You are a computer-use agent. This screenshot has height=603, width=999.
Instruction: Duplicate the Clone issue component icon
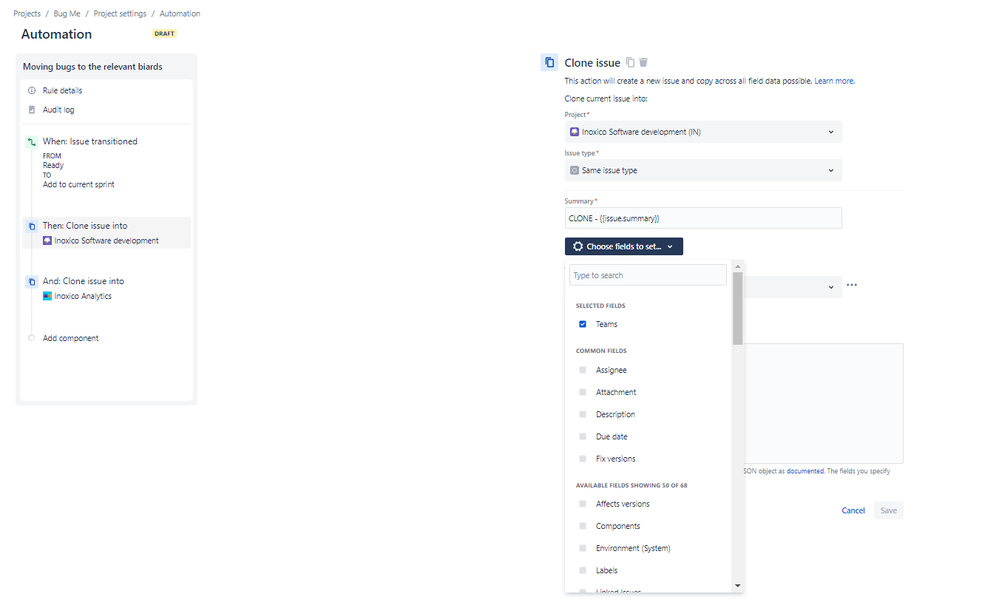(630, 62)
